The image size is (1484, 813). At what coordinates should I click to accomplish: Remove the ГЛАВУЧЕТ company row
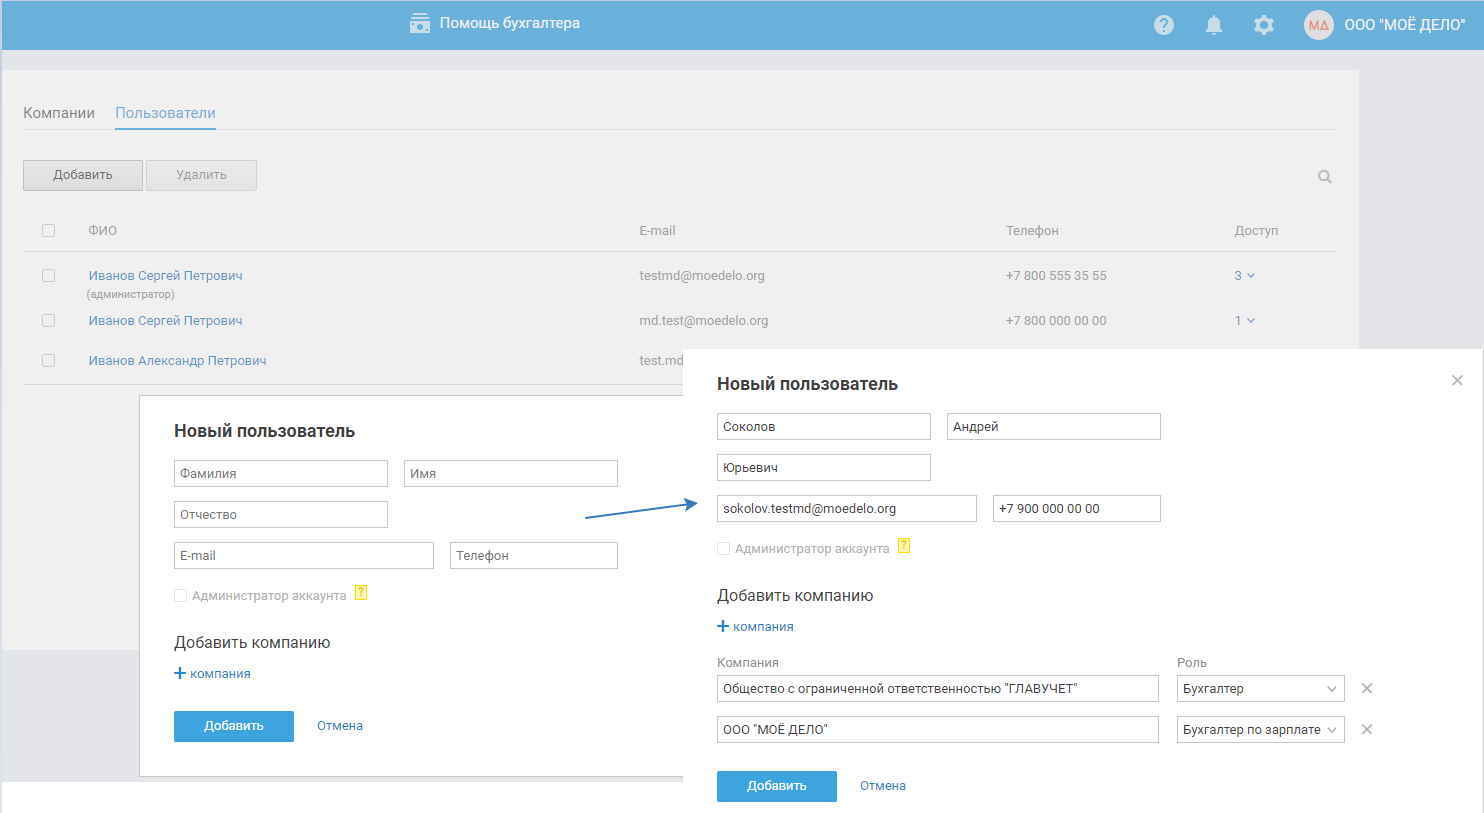pos(1366,689)
